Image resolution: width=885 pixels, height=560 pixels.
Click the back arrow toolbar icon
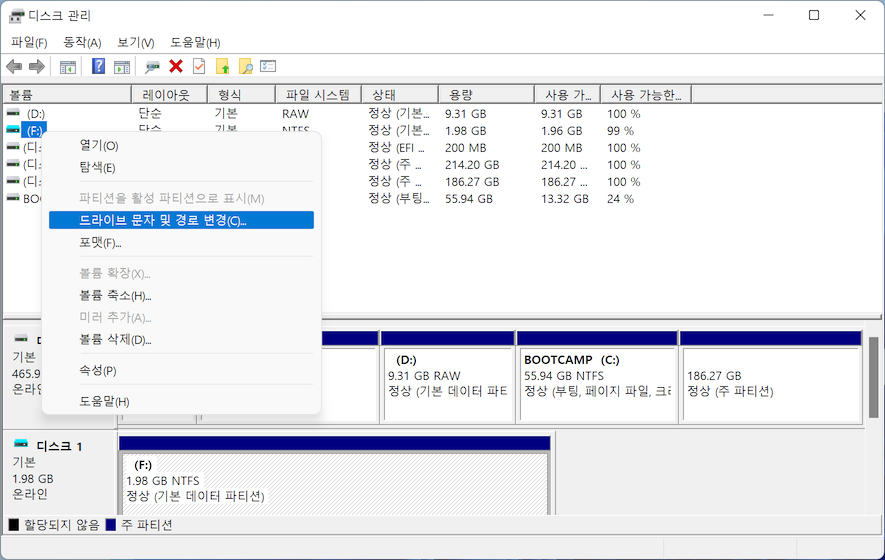14,67
